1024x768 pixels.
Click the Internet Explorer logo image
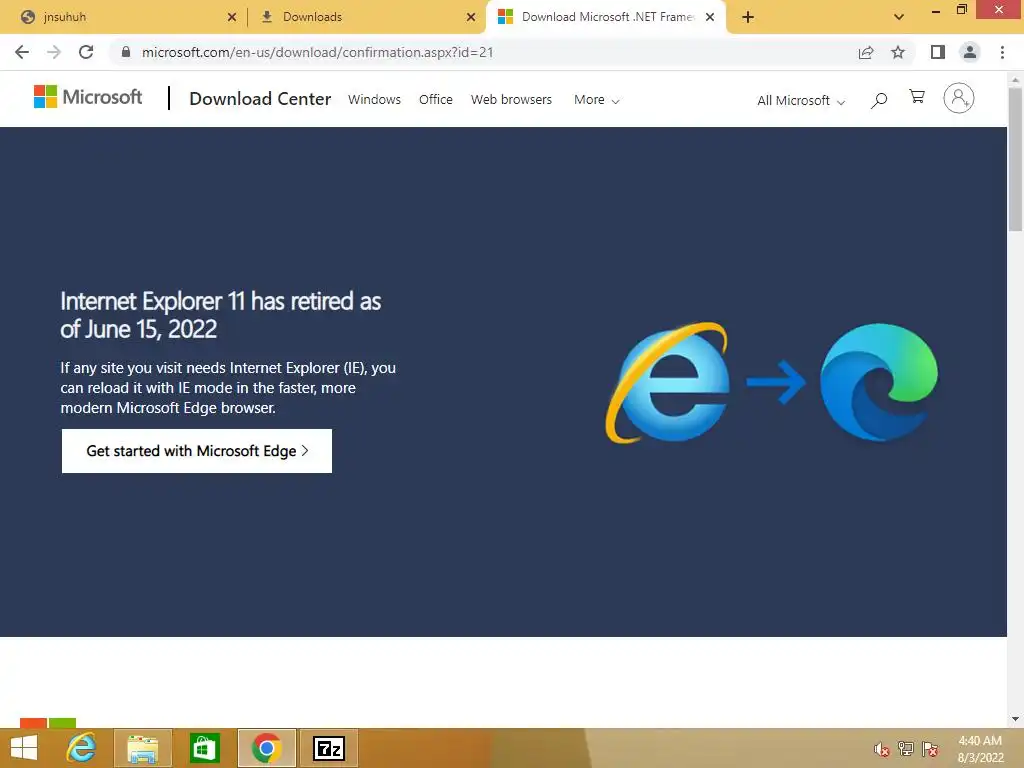click(667, 383)
